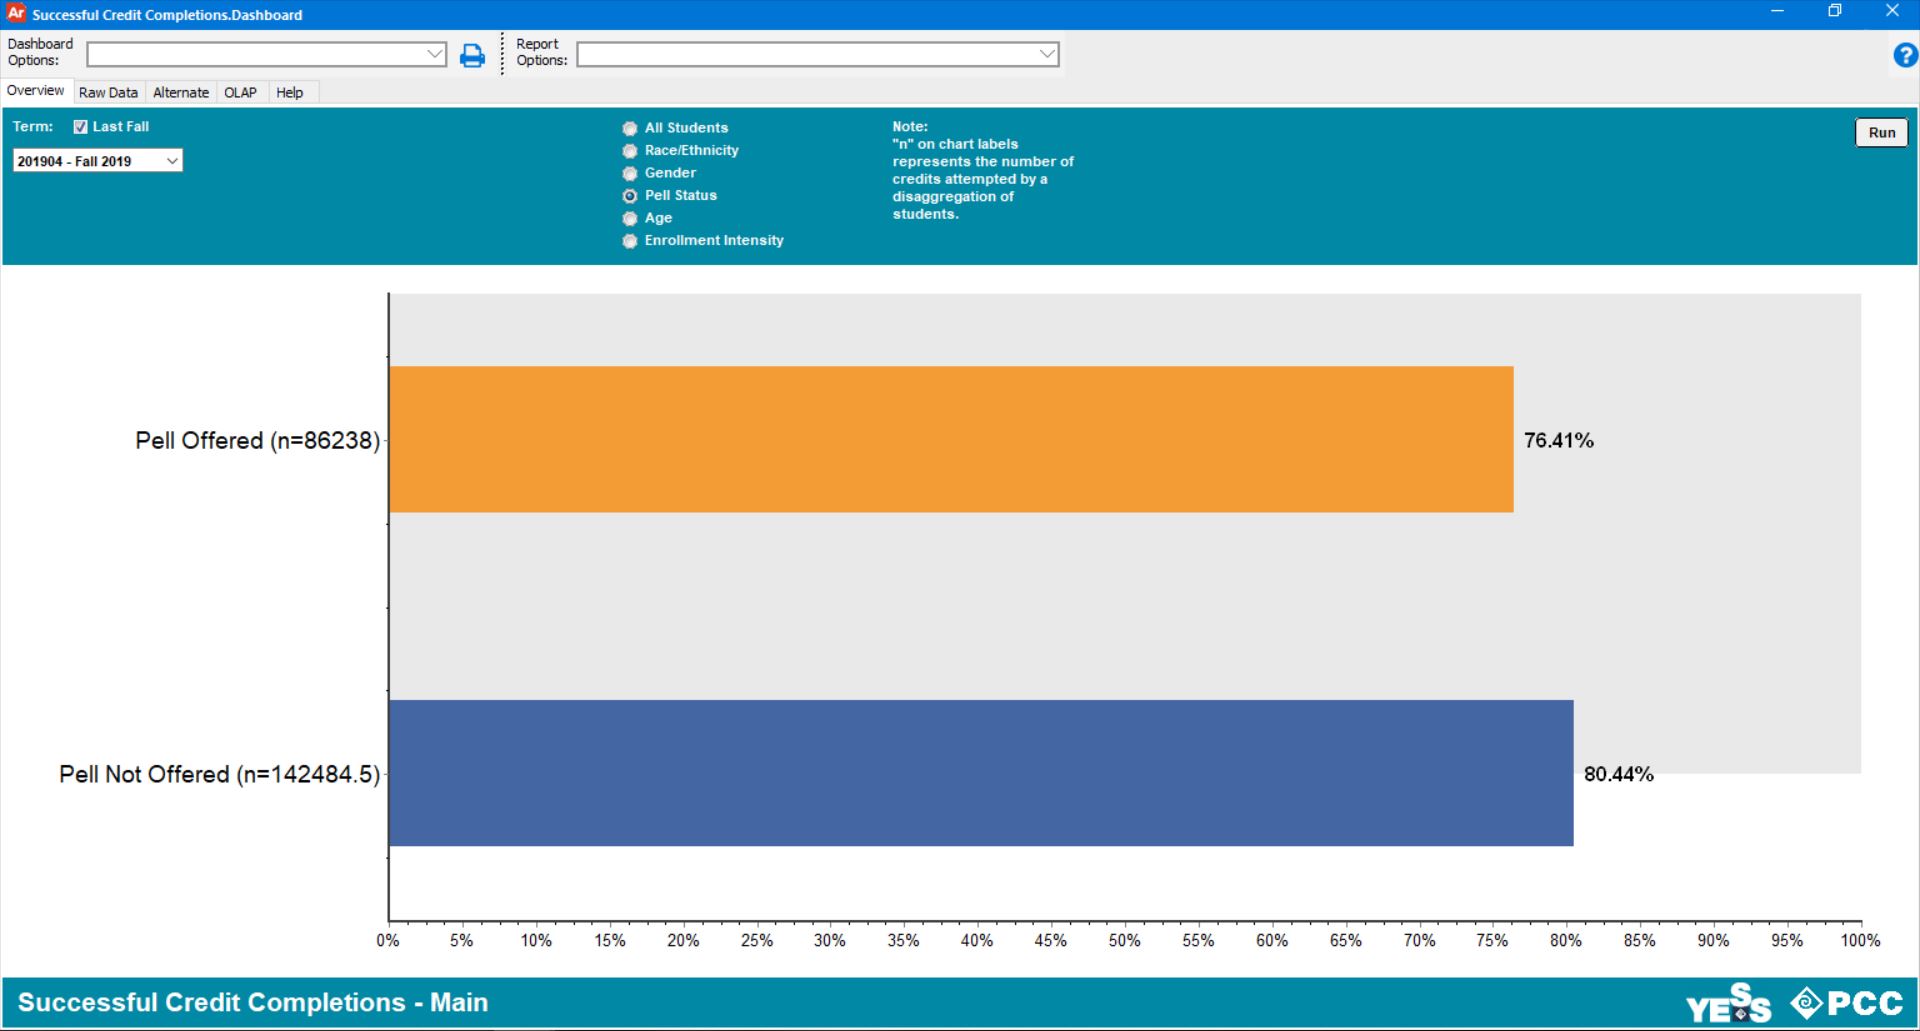Uncheck the Last Fall checkbox

(x=81, y=127)
